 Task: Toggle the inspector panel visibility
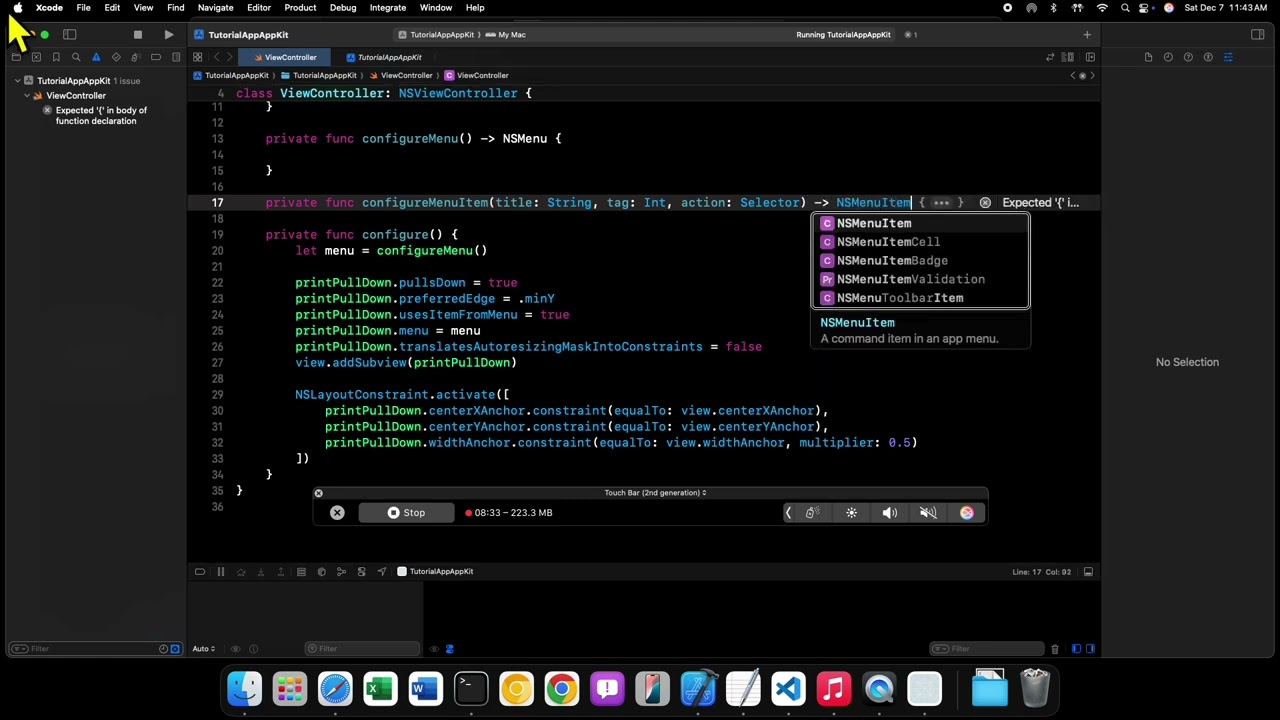coord(1258,35)
